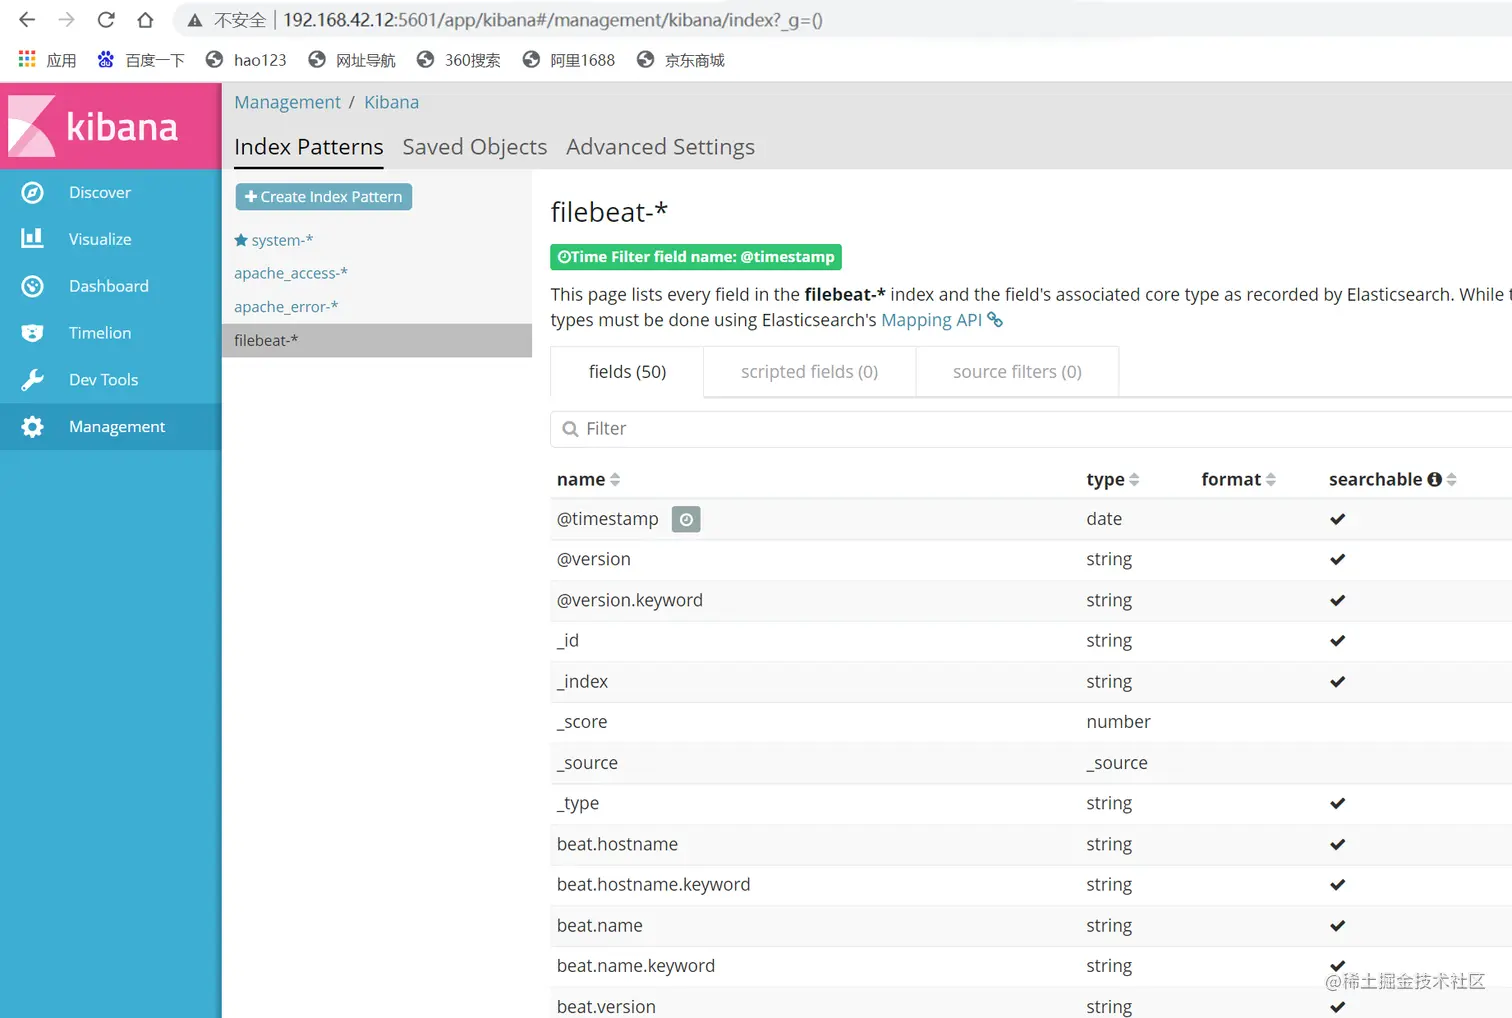
Task: Open the Saved Objects tab
Action: pyautogui.click(x=475, y=147)
